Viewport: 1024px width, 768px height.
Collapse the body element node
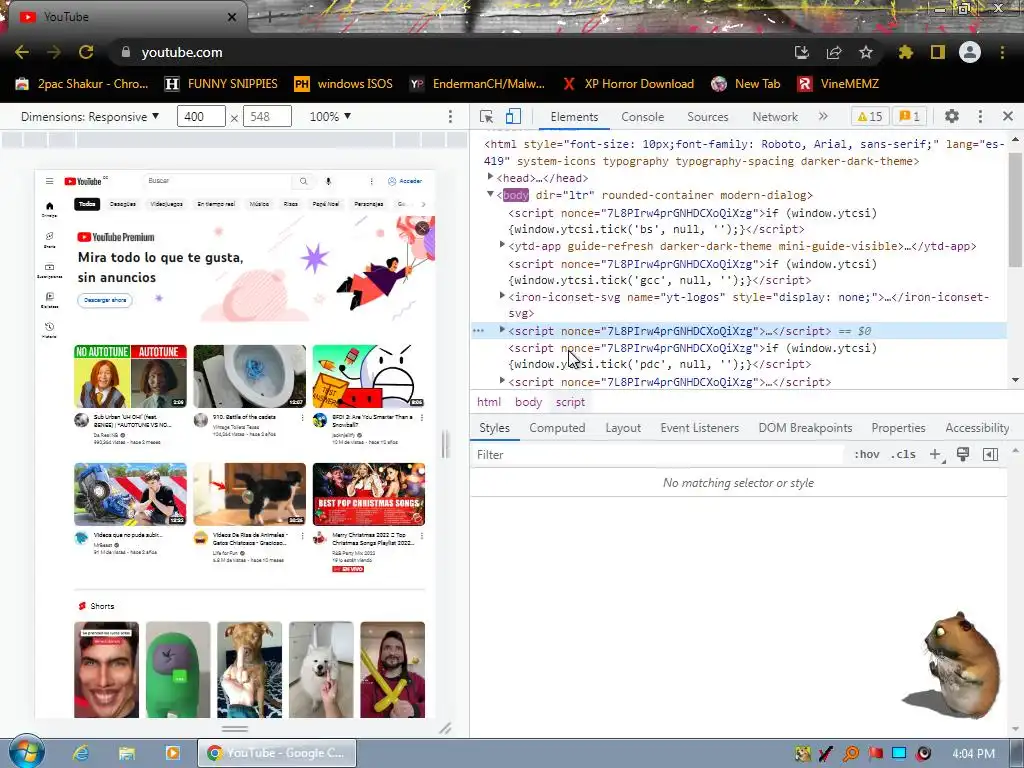tap(490, 194)
